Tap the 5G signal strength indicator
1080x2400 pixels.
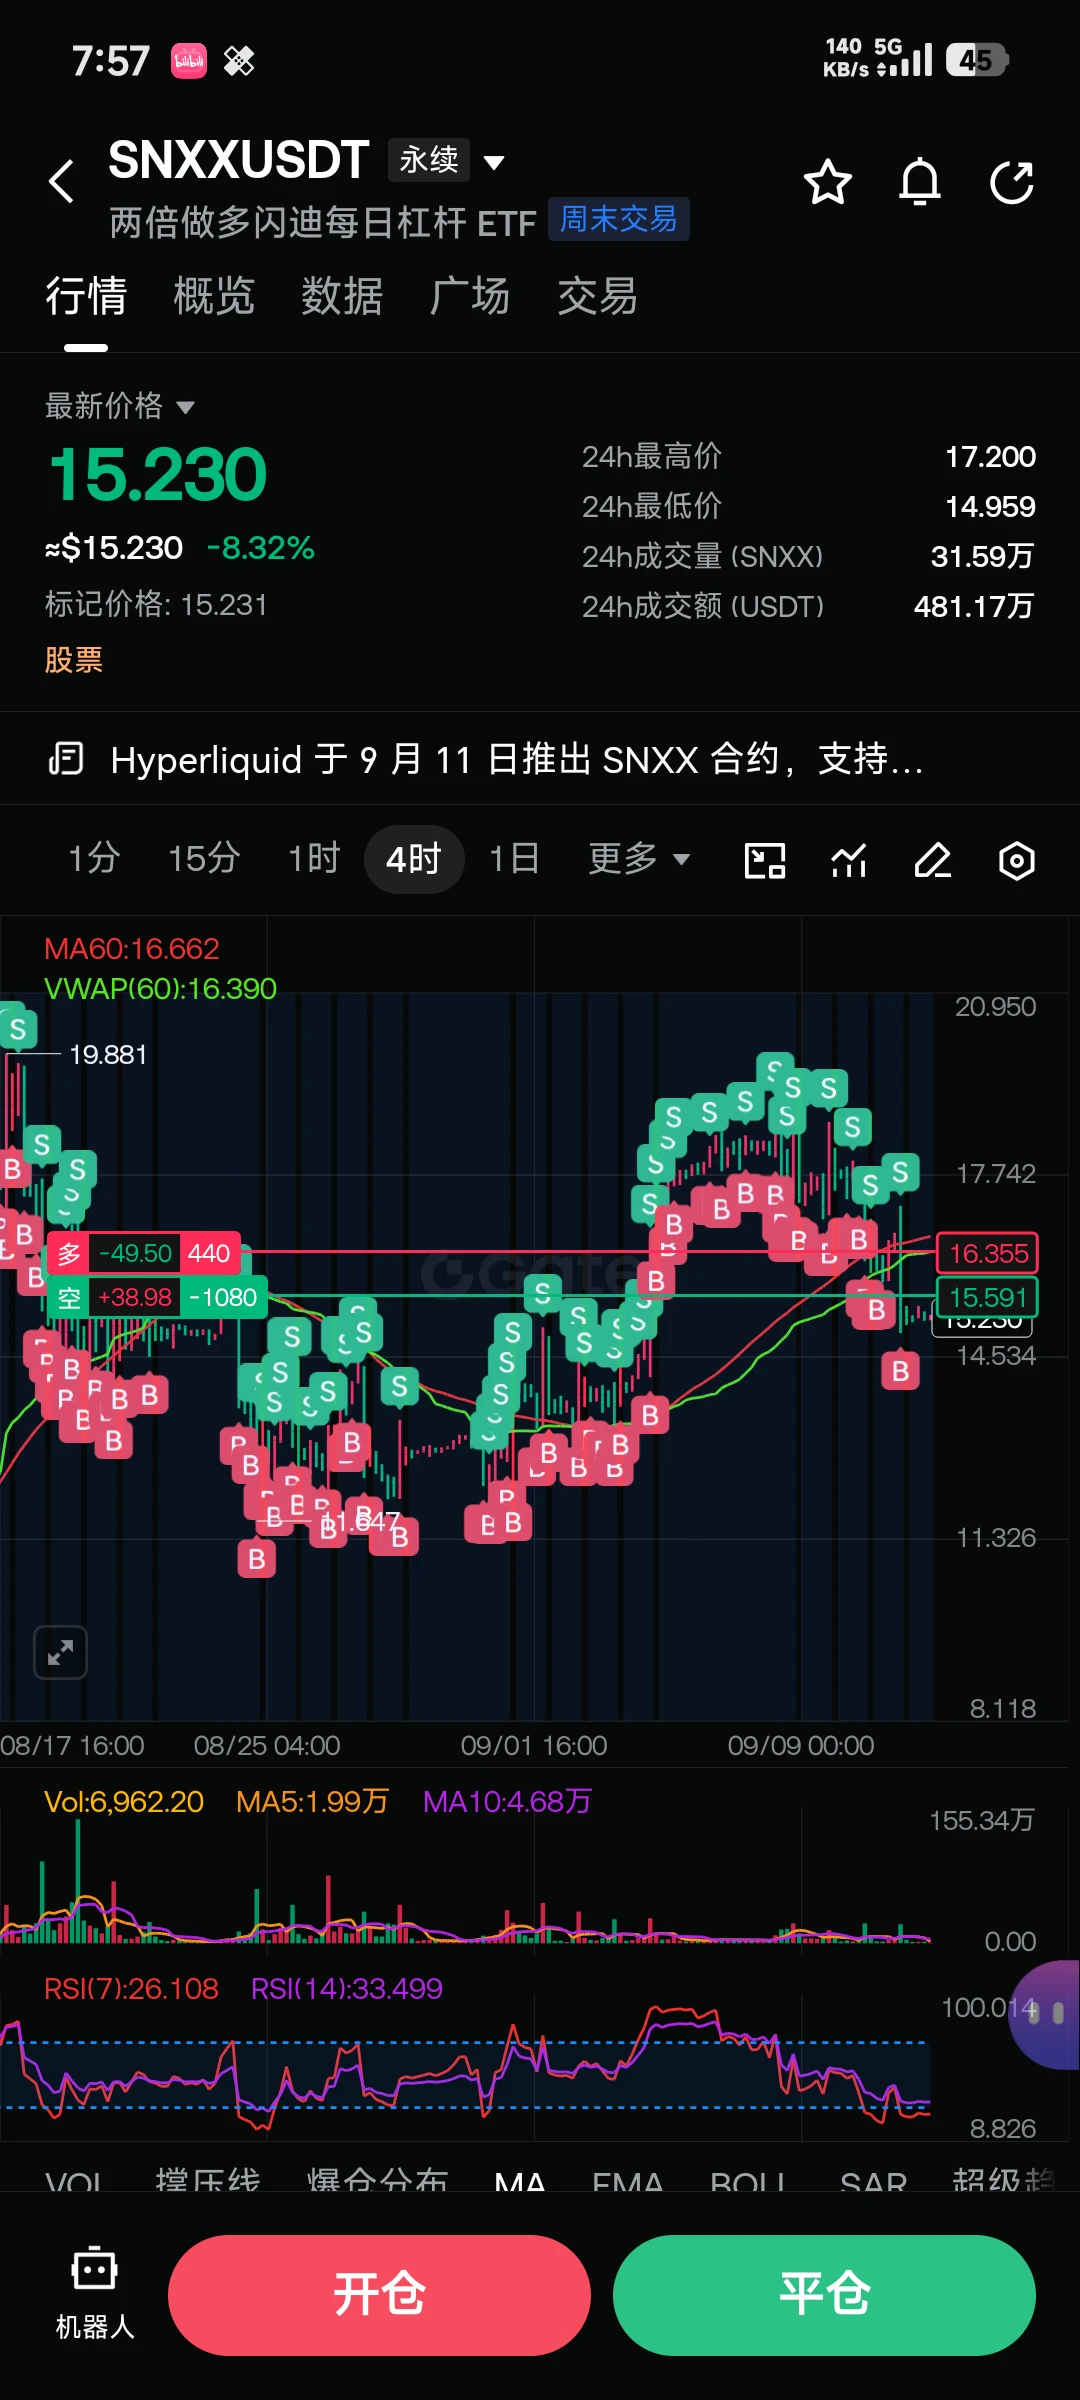904,58
